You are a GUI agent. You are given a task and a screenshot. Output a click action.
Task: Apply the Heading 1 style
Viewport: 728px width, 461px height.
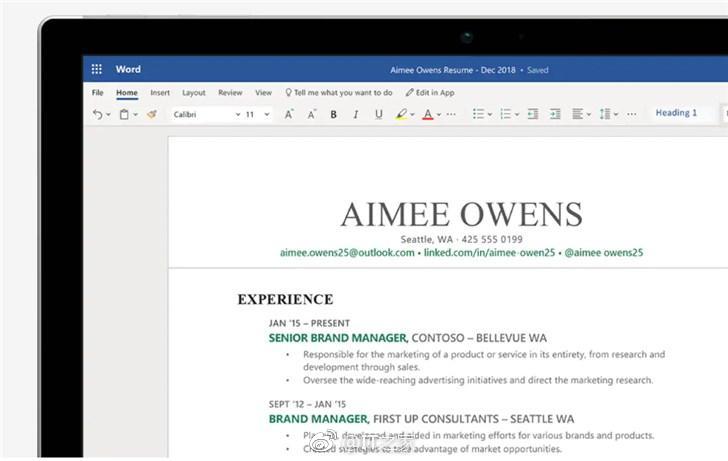(x=676, y=113)
